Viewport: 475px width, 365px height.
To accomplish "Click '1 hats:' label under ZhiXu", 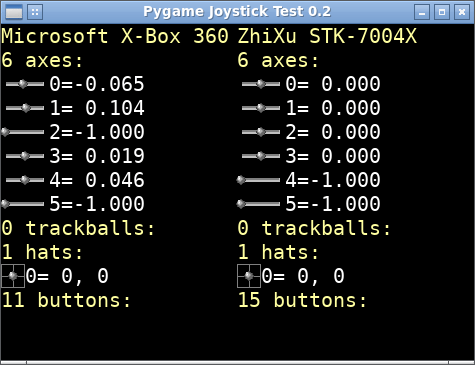I will pos(278,252).
